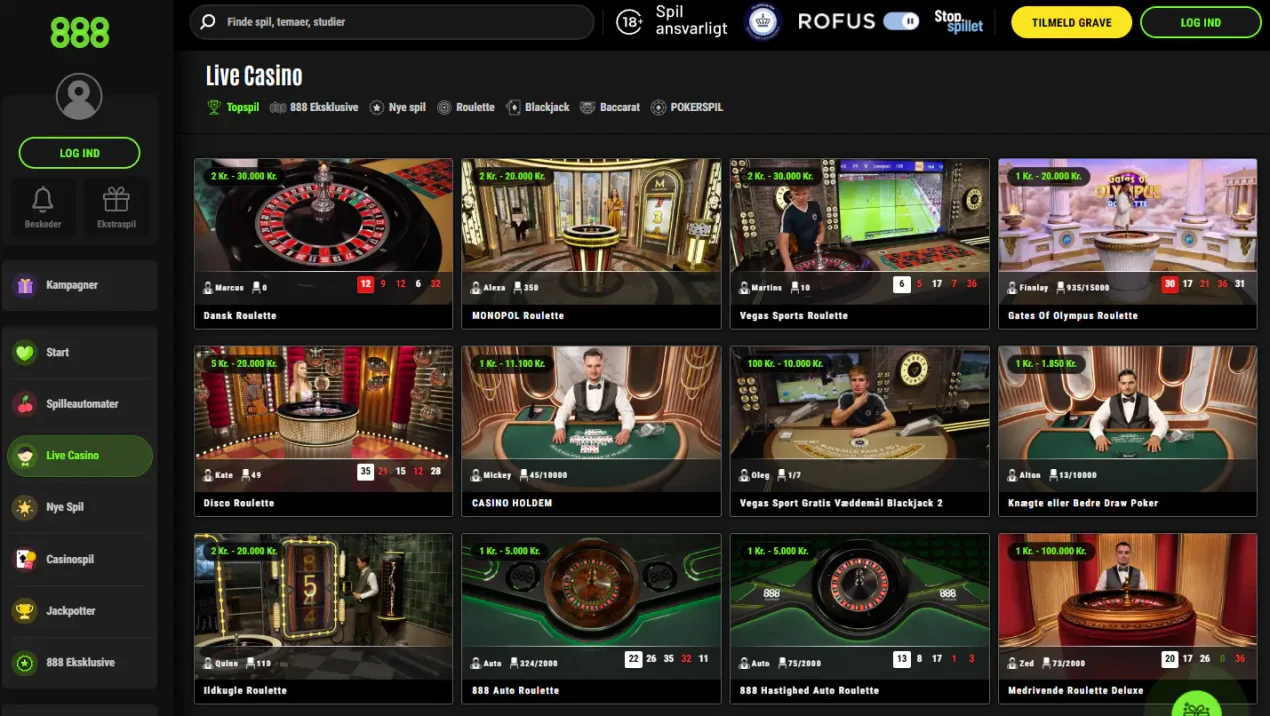Toggle the ROFUS switch
The image size is (1270, 716).
point(902,21)
